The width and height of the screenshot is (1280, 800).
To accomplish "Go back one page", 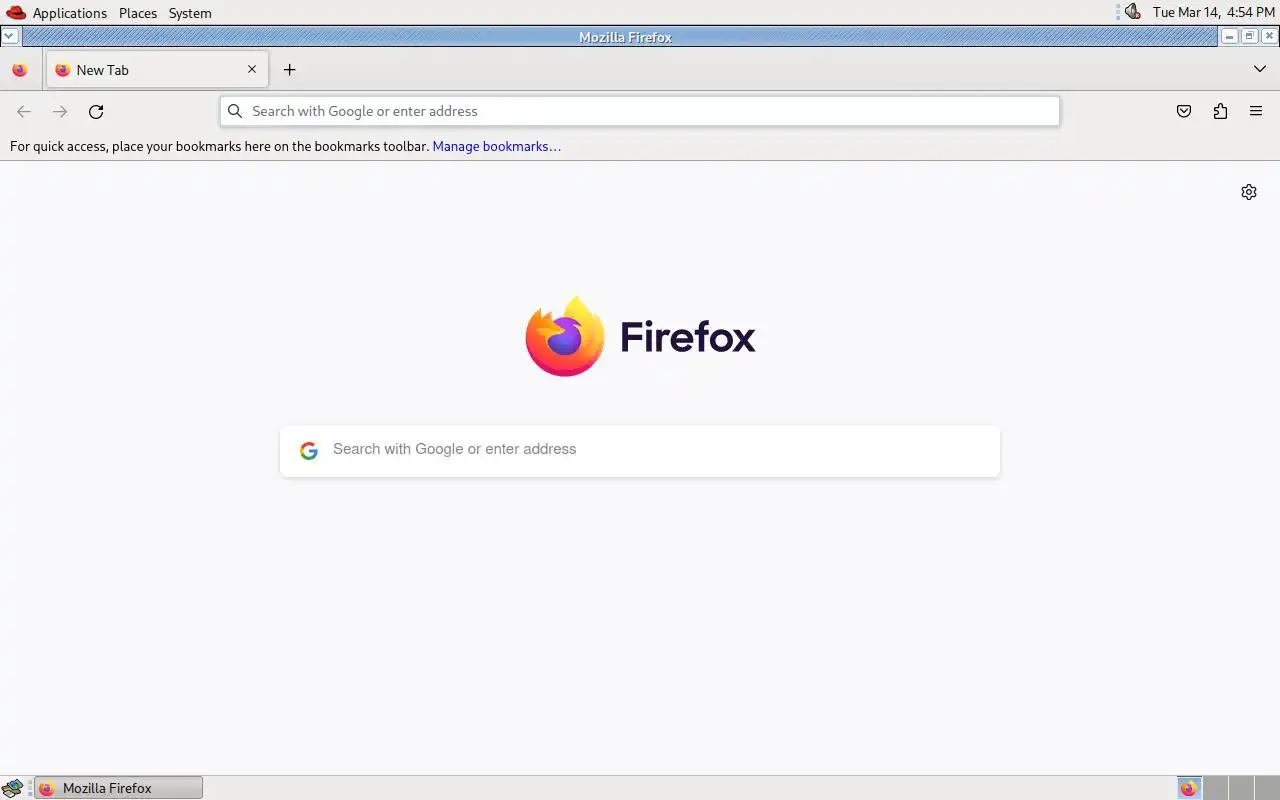I will [24, 112].
